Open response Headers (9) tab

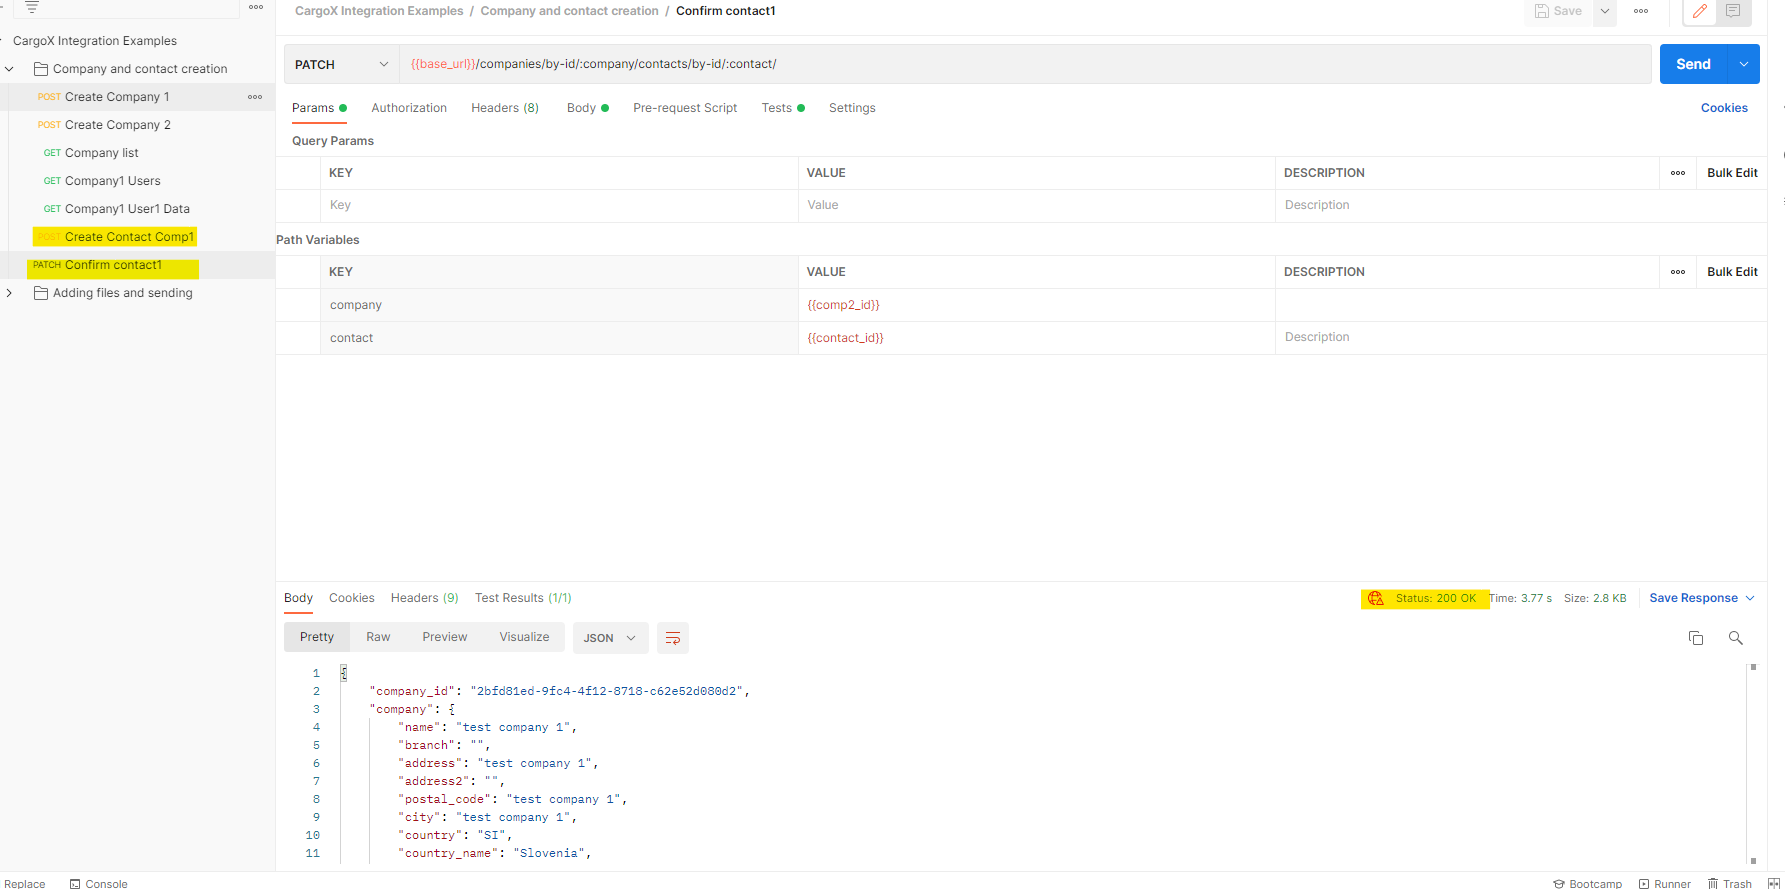(x=424, y=598)
